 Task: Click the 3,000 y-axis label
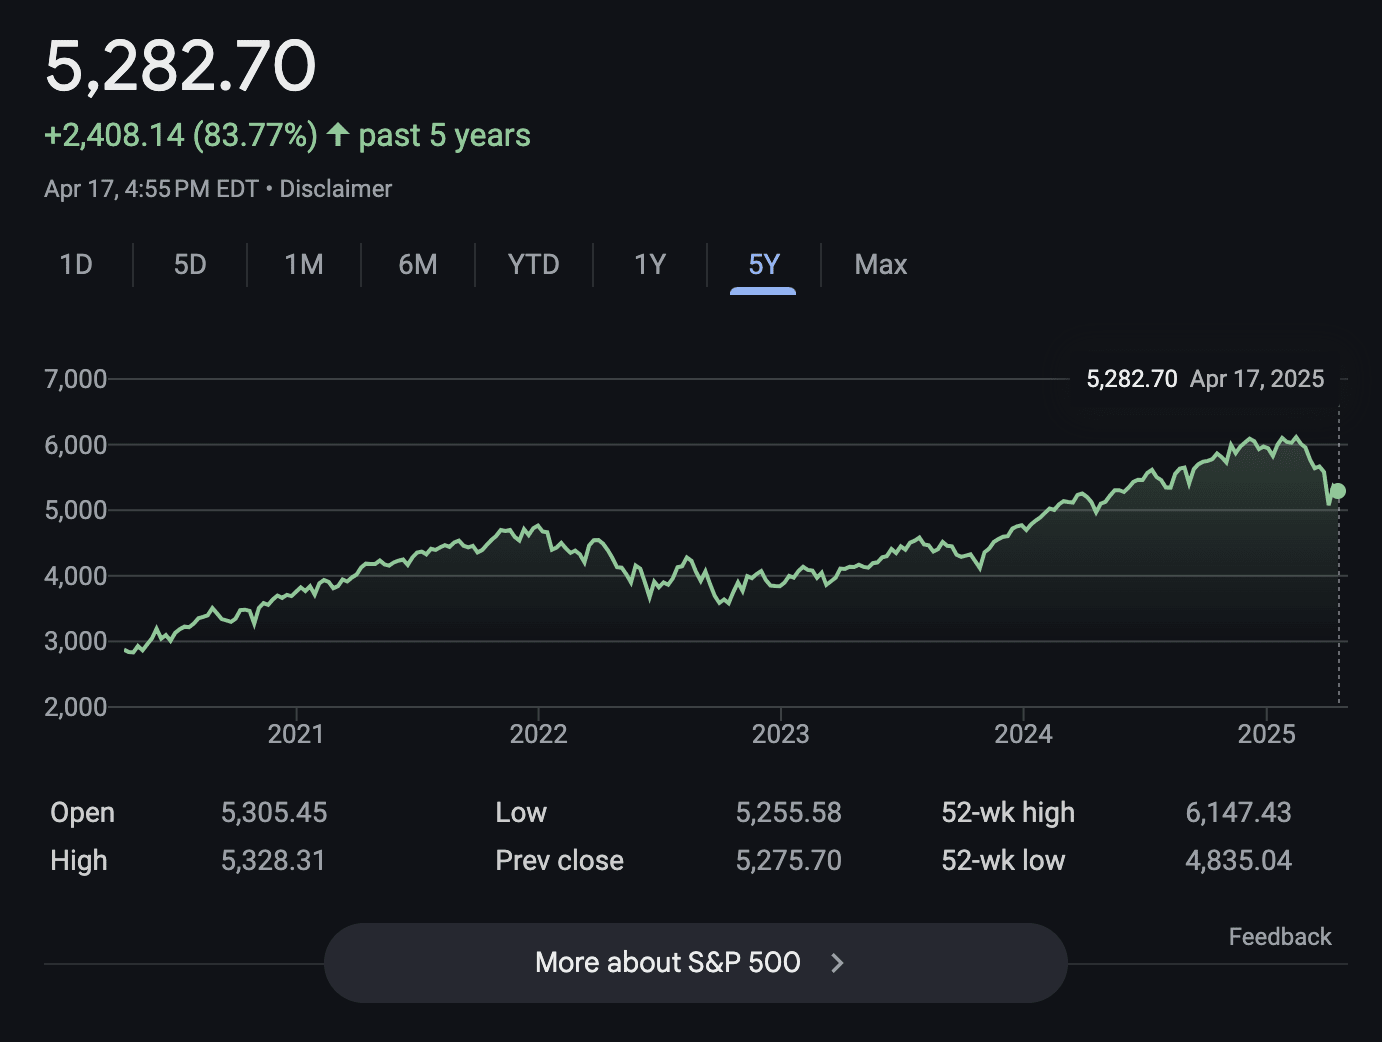76,641
